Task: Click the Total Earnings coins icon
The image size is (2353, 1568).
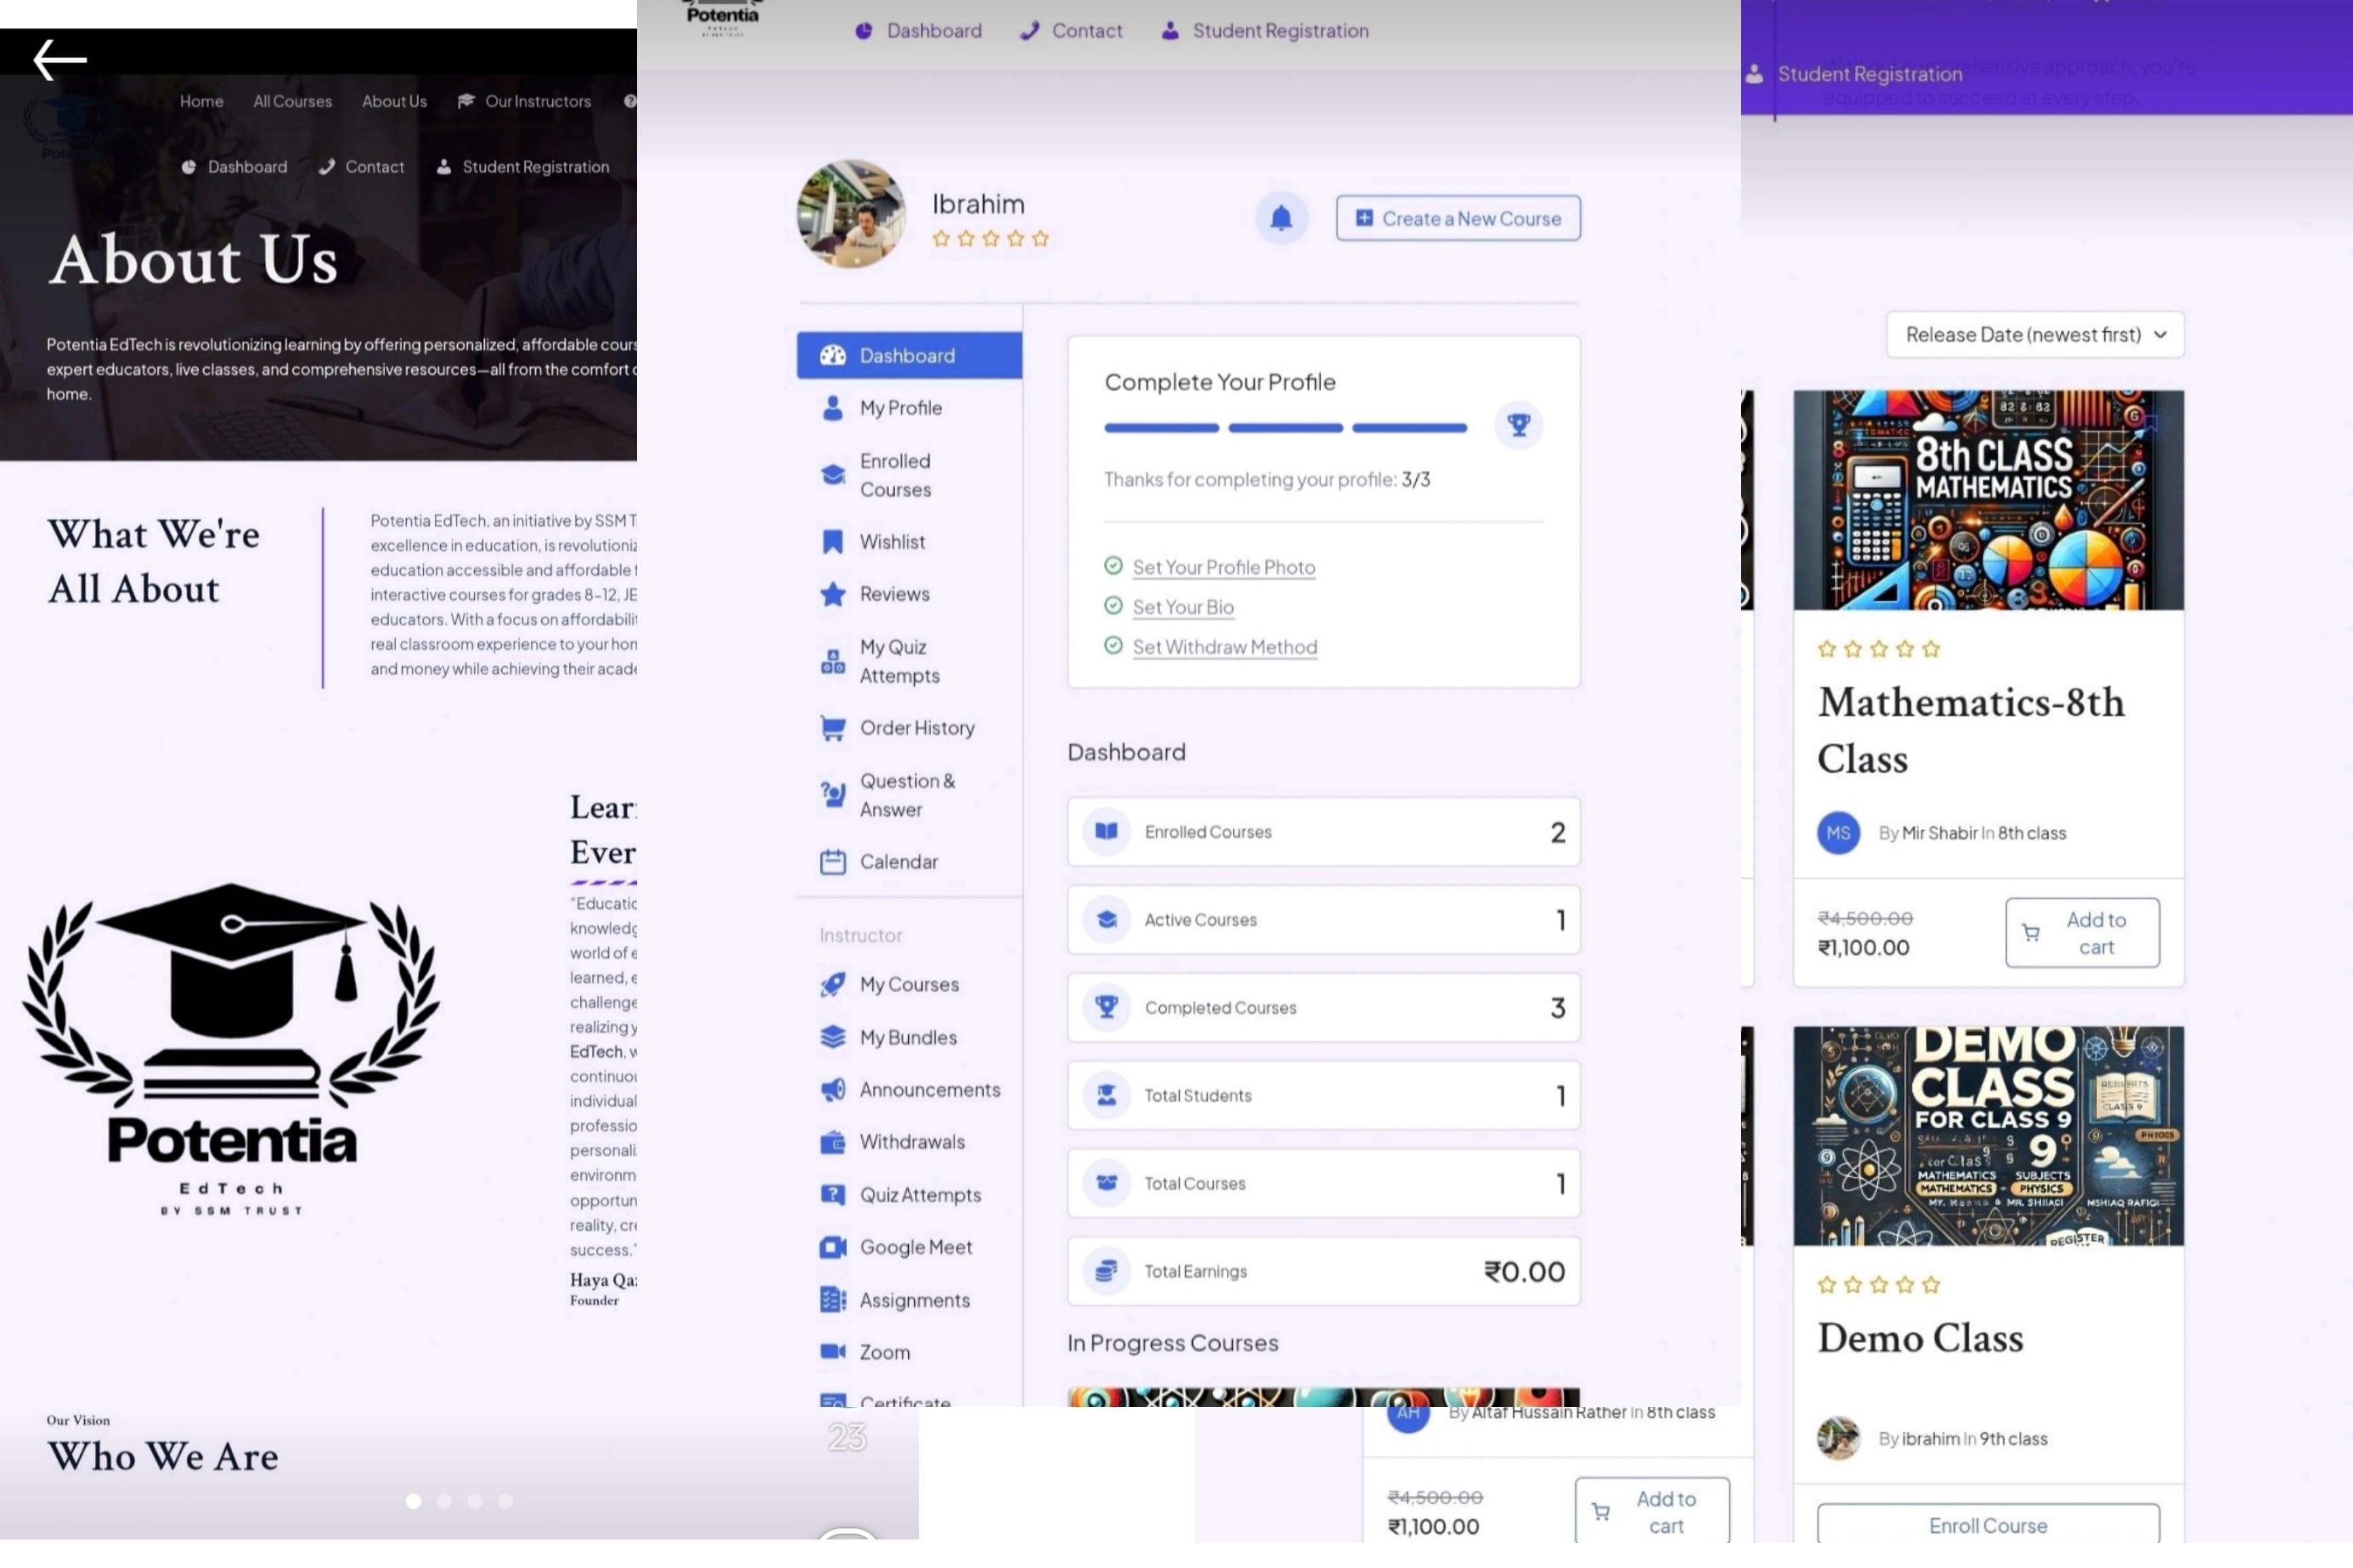Action: [x=1106, y=1271]
